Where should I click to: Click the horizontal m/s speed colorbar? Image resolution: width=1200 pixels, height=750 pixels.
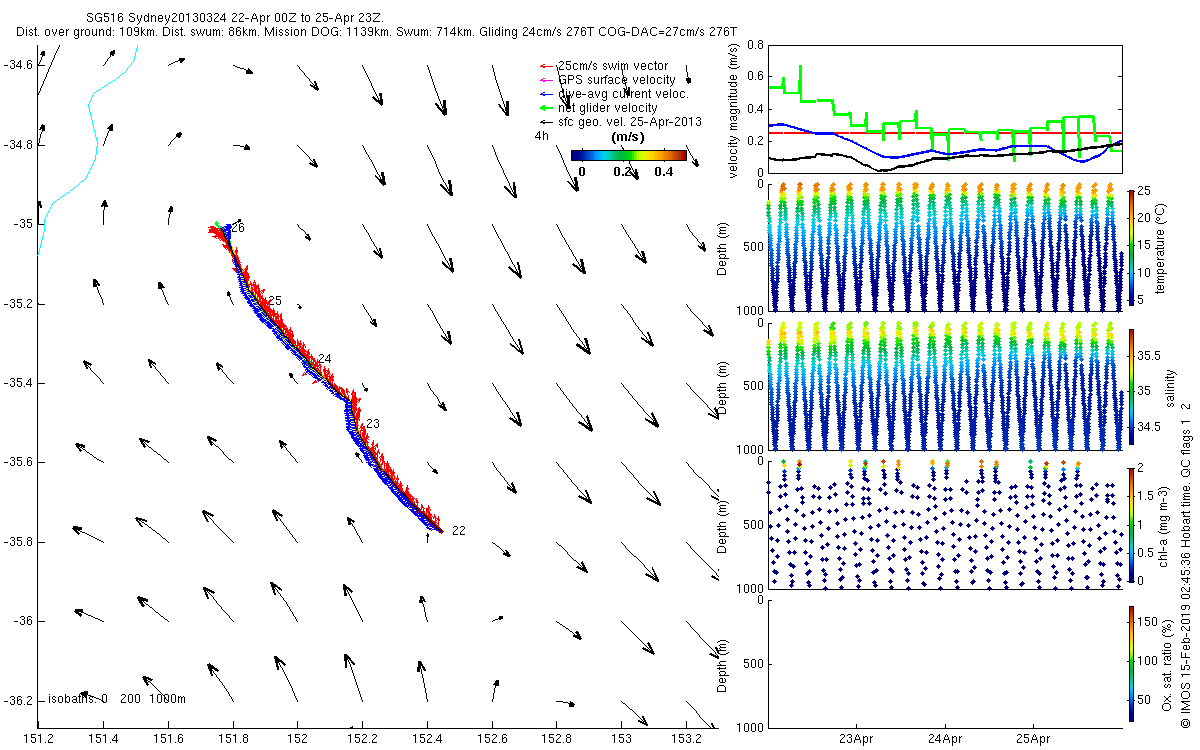628,155
